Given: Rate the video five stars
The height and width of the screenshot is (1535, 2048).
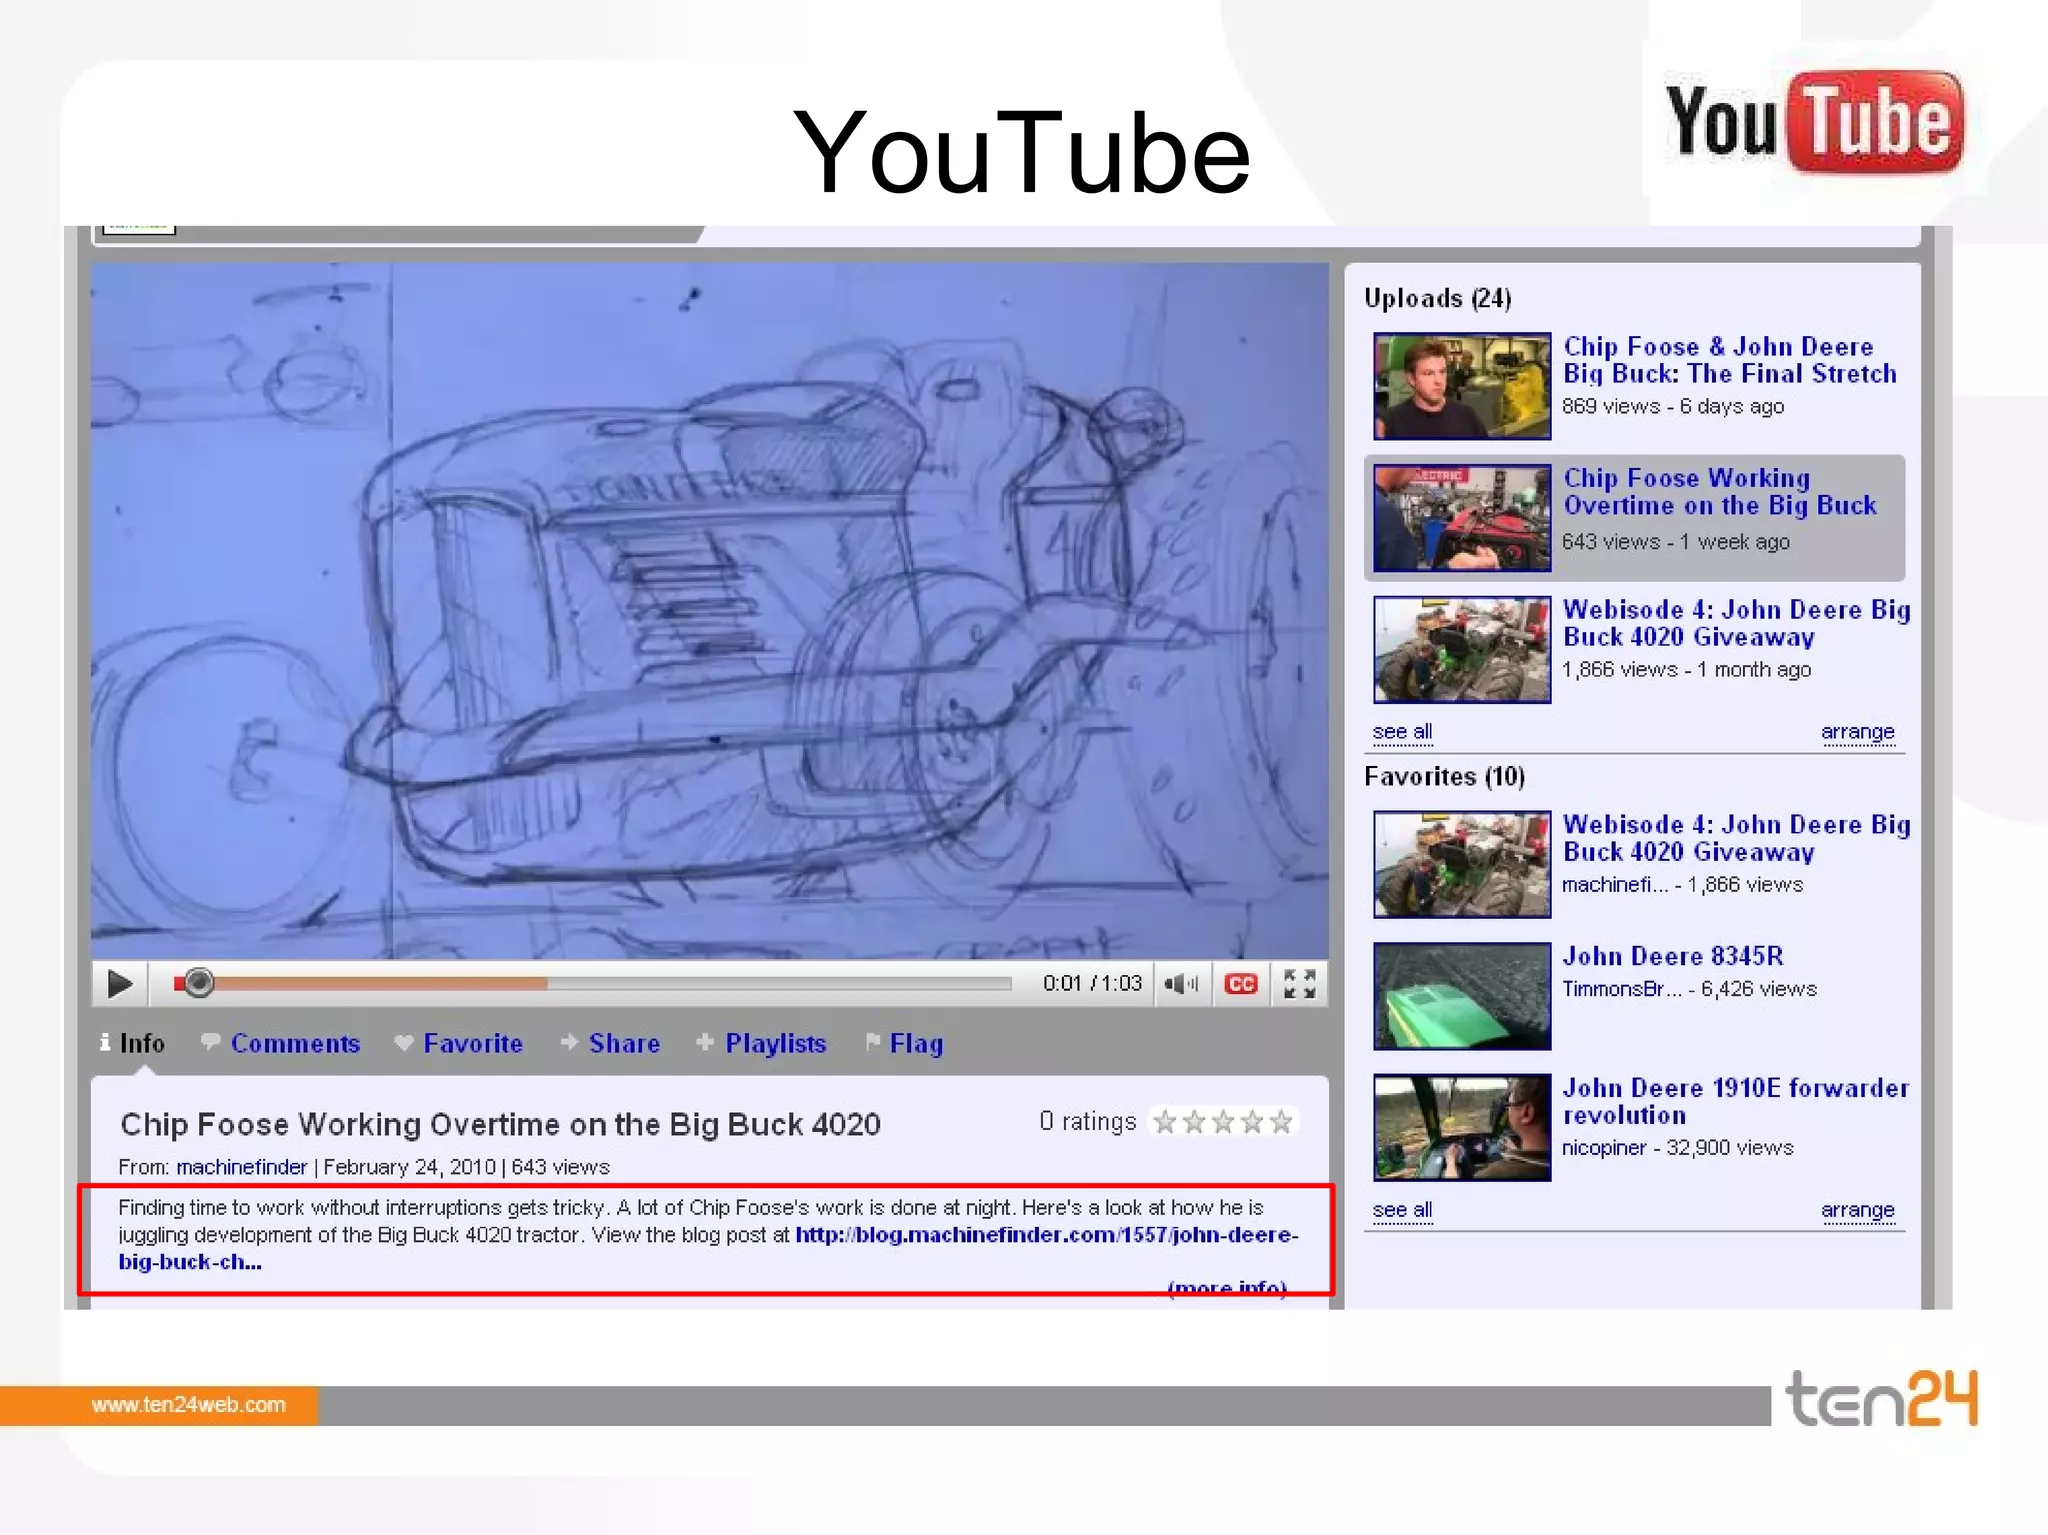Looking at the screenshot, I should point(1281,1122).
